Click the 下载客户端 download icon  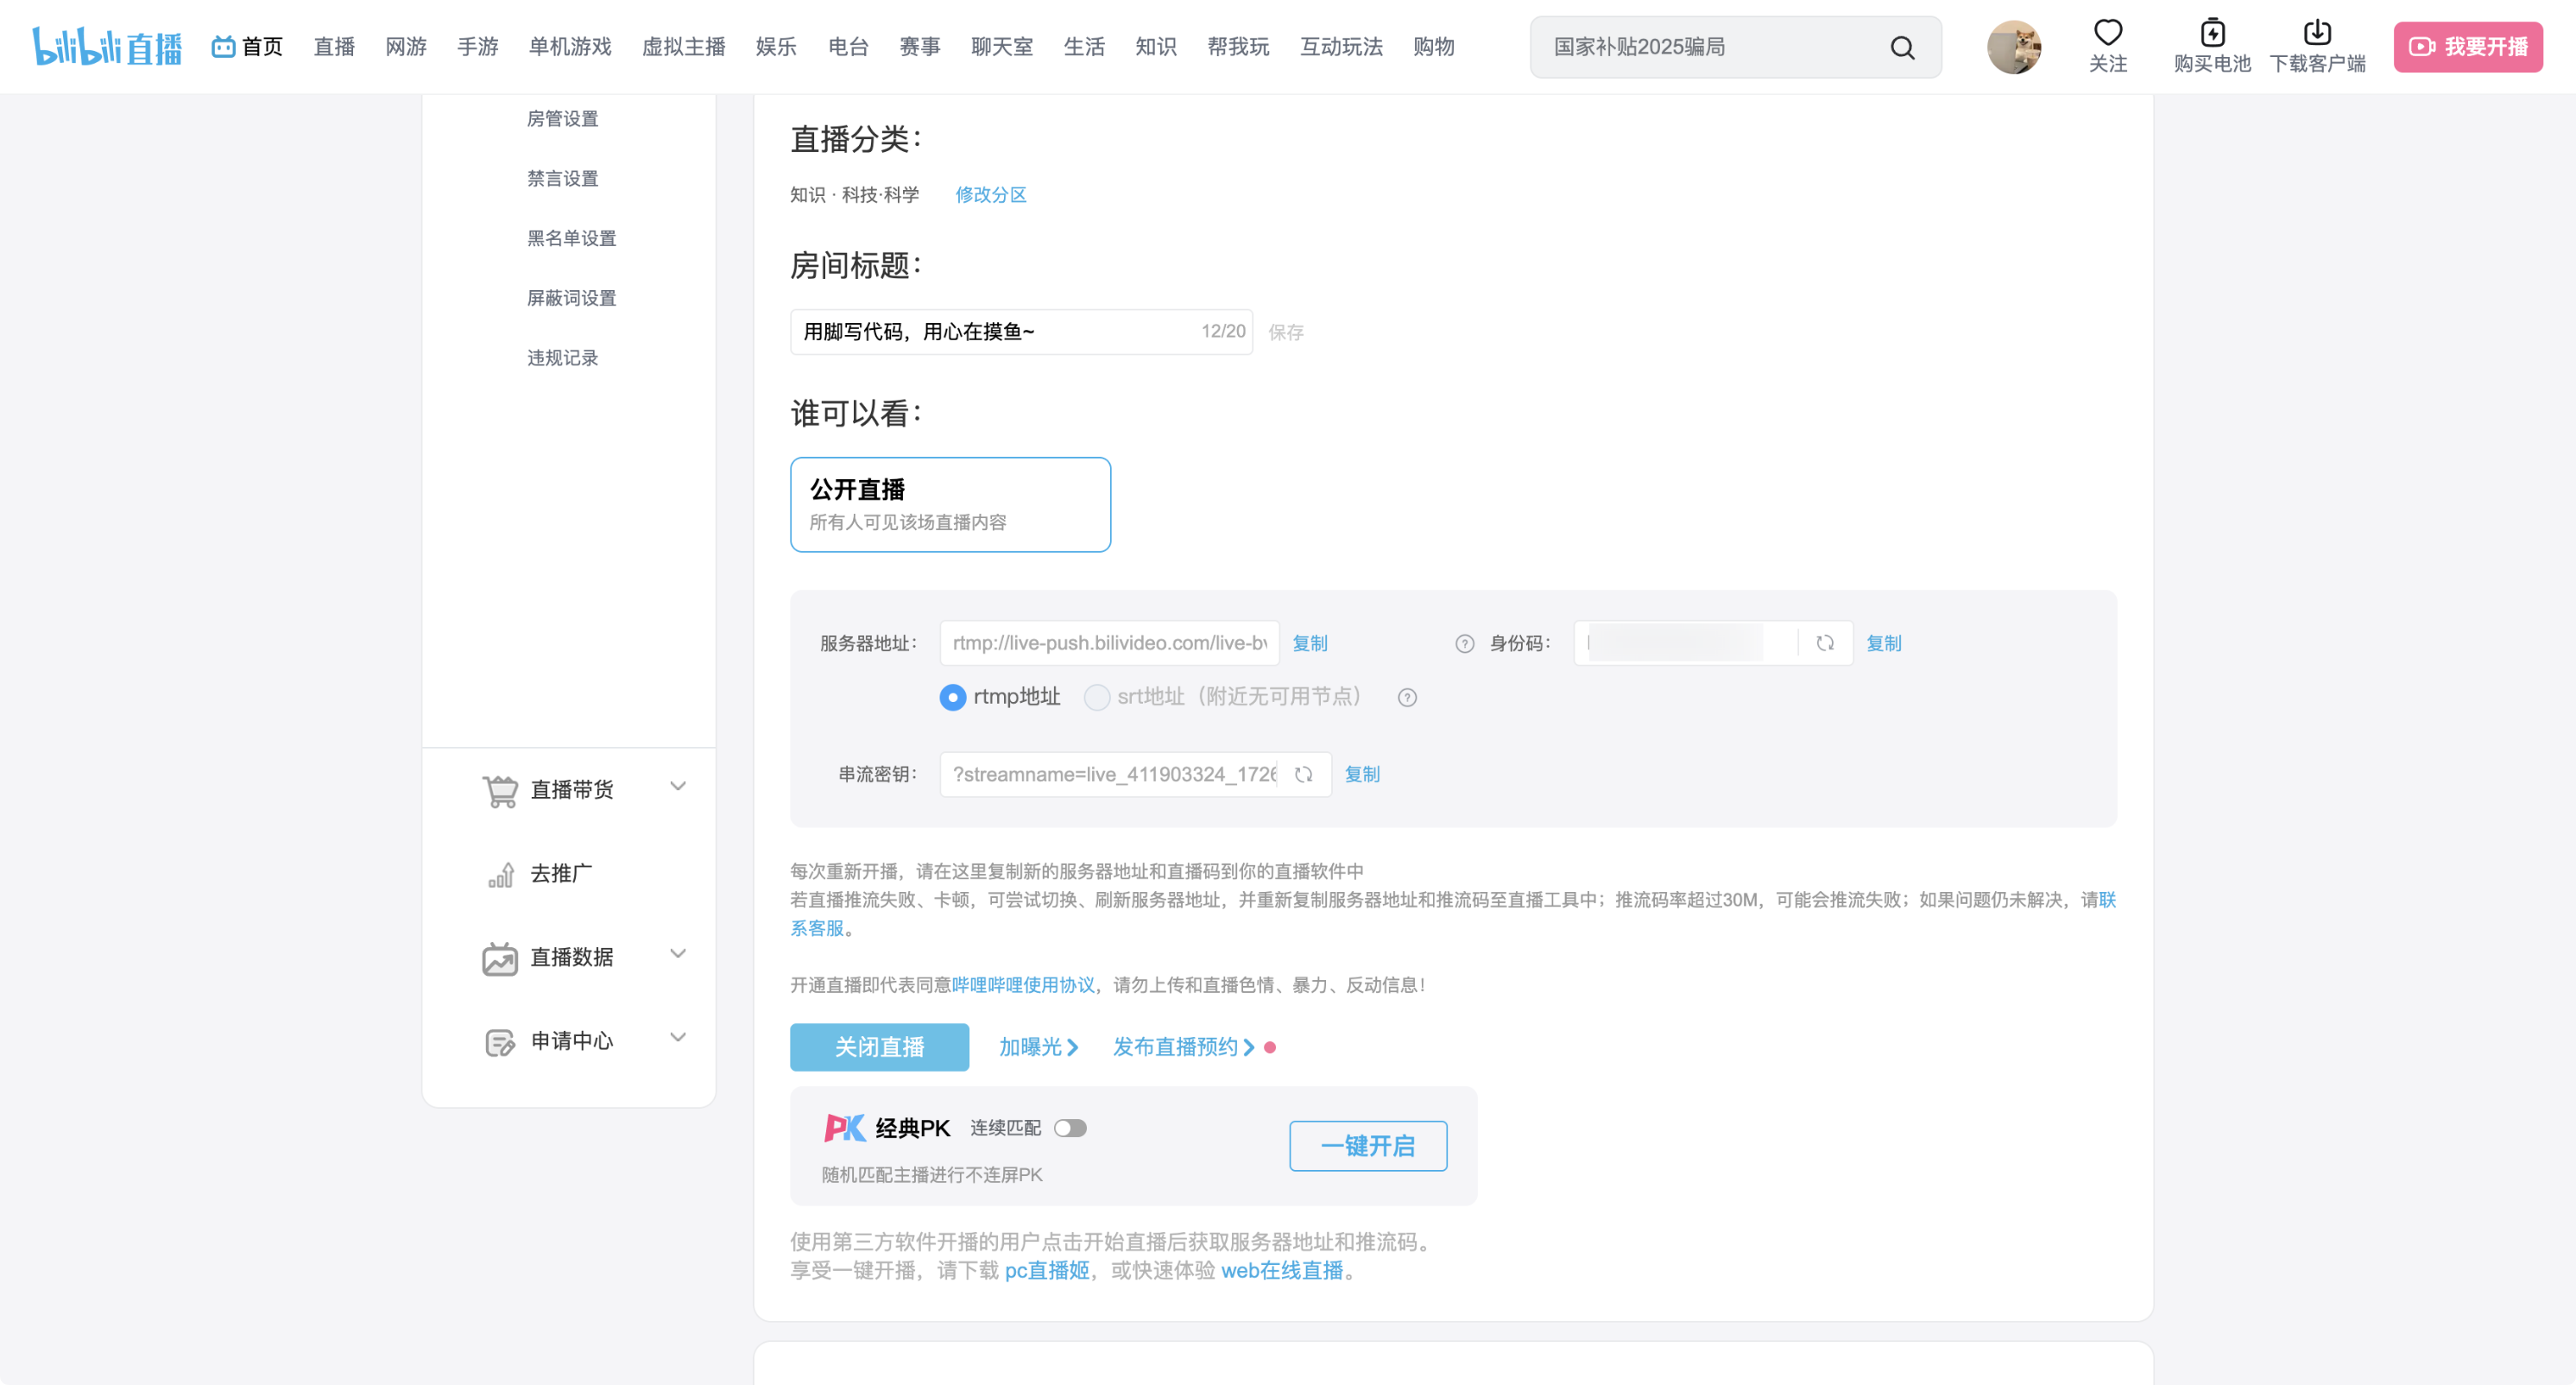[x=2316, y=34]
